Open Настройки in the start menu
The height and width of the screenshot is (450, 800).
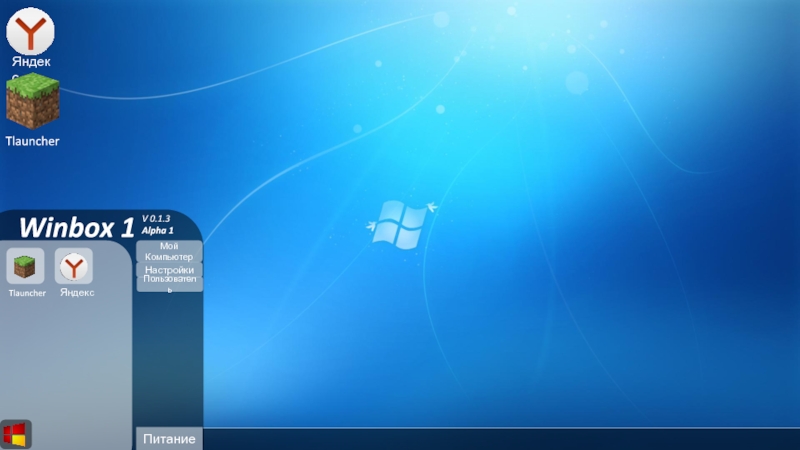point(169,270)
